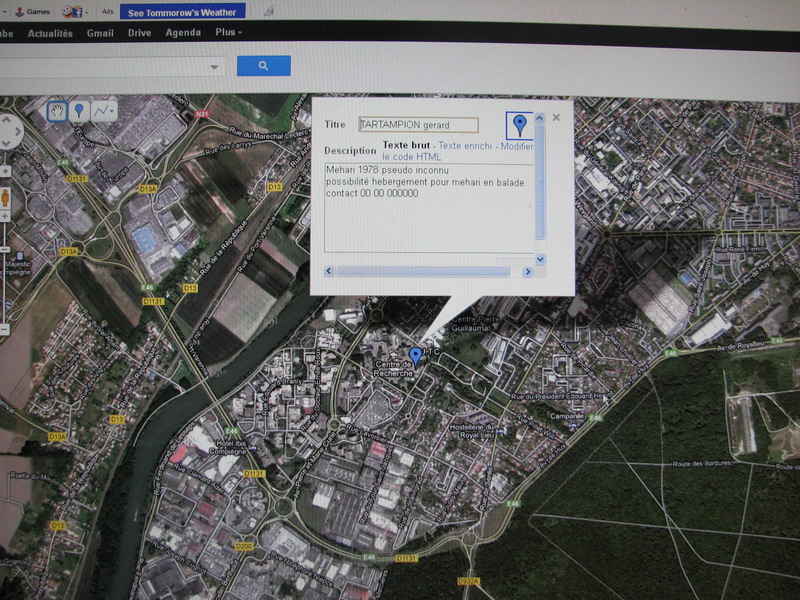
Task: Open the Actualités menu item
Action: coord(50,34)
